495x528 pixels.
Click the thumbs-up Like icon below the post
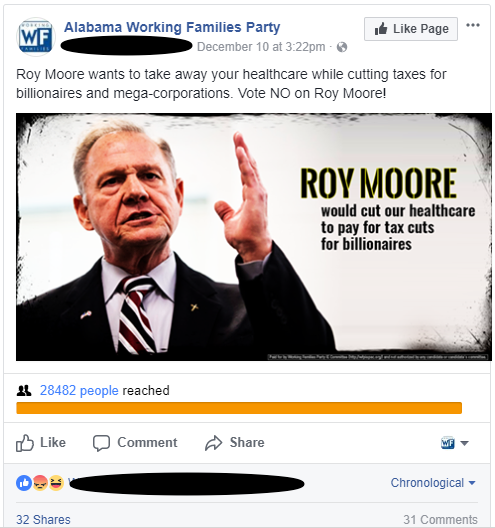[25, 442]
